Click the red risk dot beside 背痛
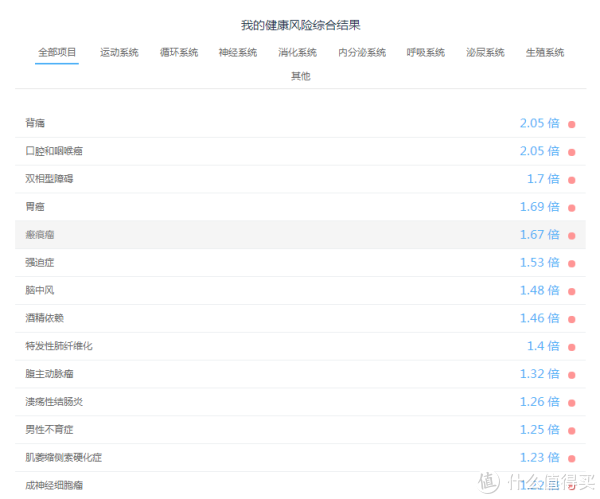 click(x=571, y=124)
